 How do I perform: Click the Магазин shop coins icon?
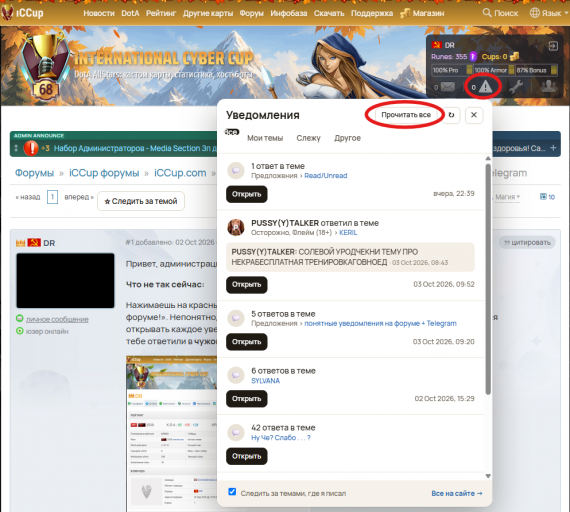click(x=405, y=13)
